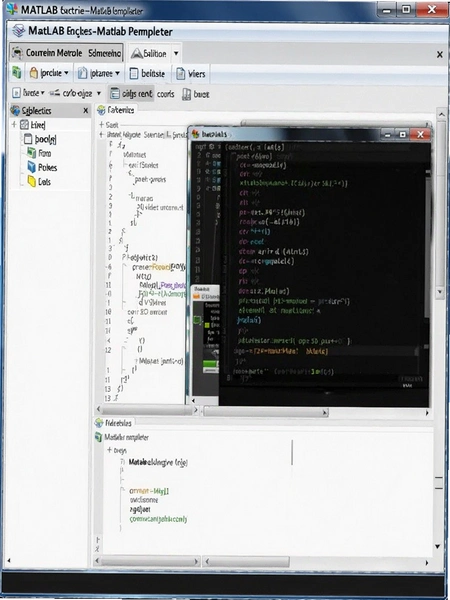The width and height of the screenshot is (450, 600).
Task: Expand the 'Eiirel' tree node
Action: [x=14, y=124]
